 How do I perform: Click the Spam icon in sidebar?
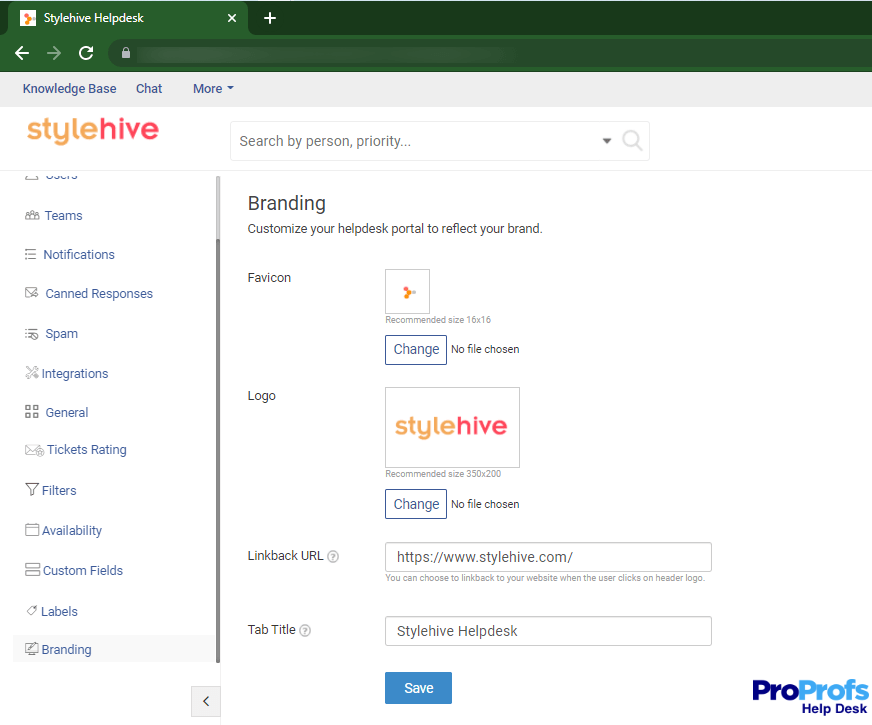click(32, 334)
